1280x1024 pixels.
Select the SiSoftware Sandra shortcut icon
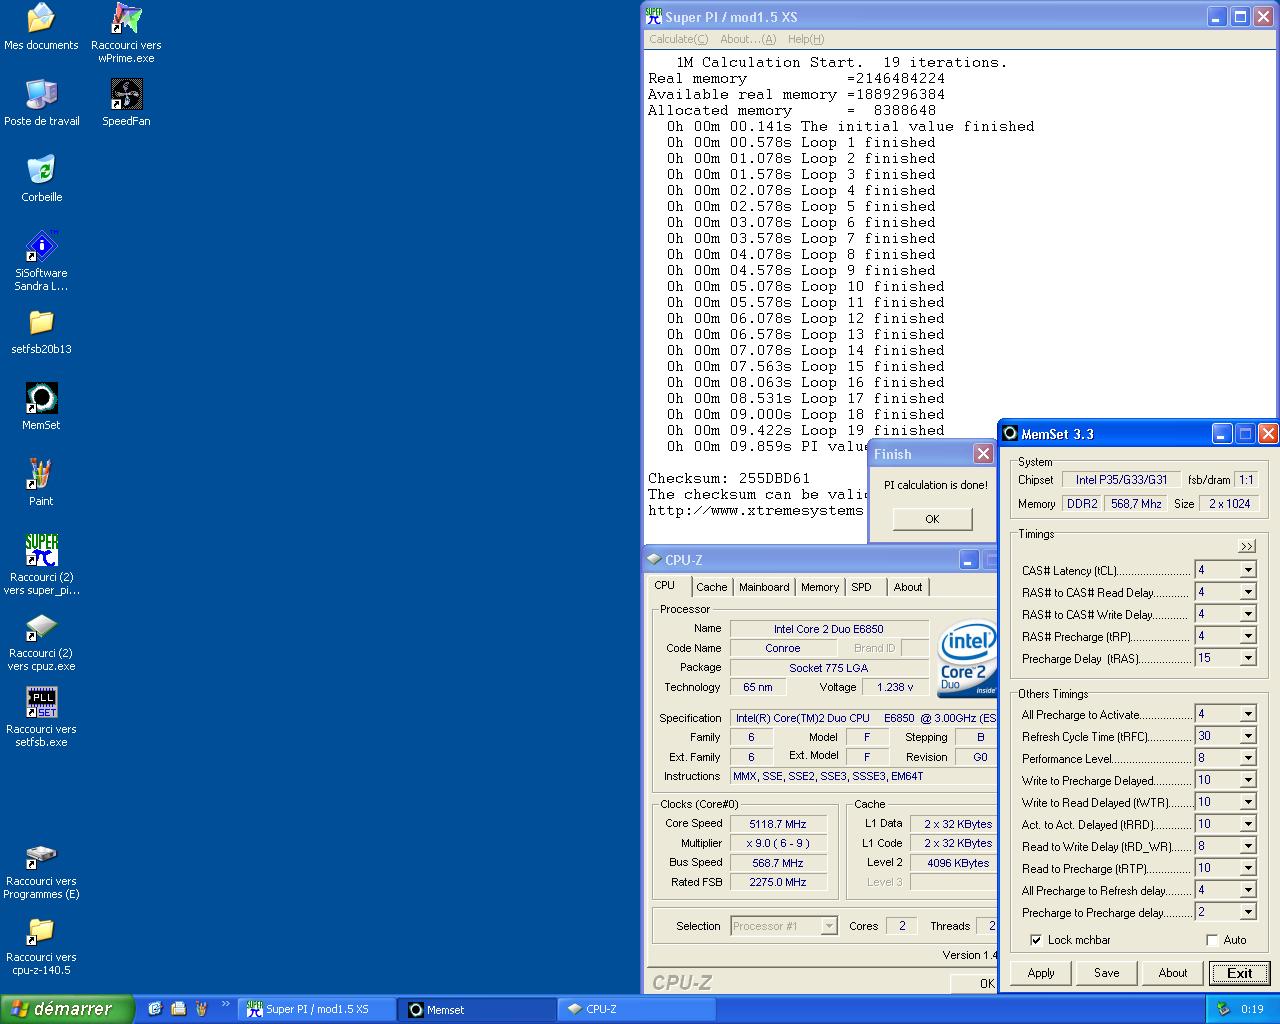click(x=41, y=246)
